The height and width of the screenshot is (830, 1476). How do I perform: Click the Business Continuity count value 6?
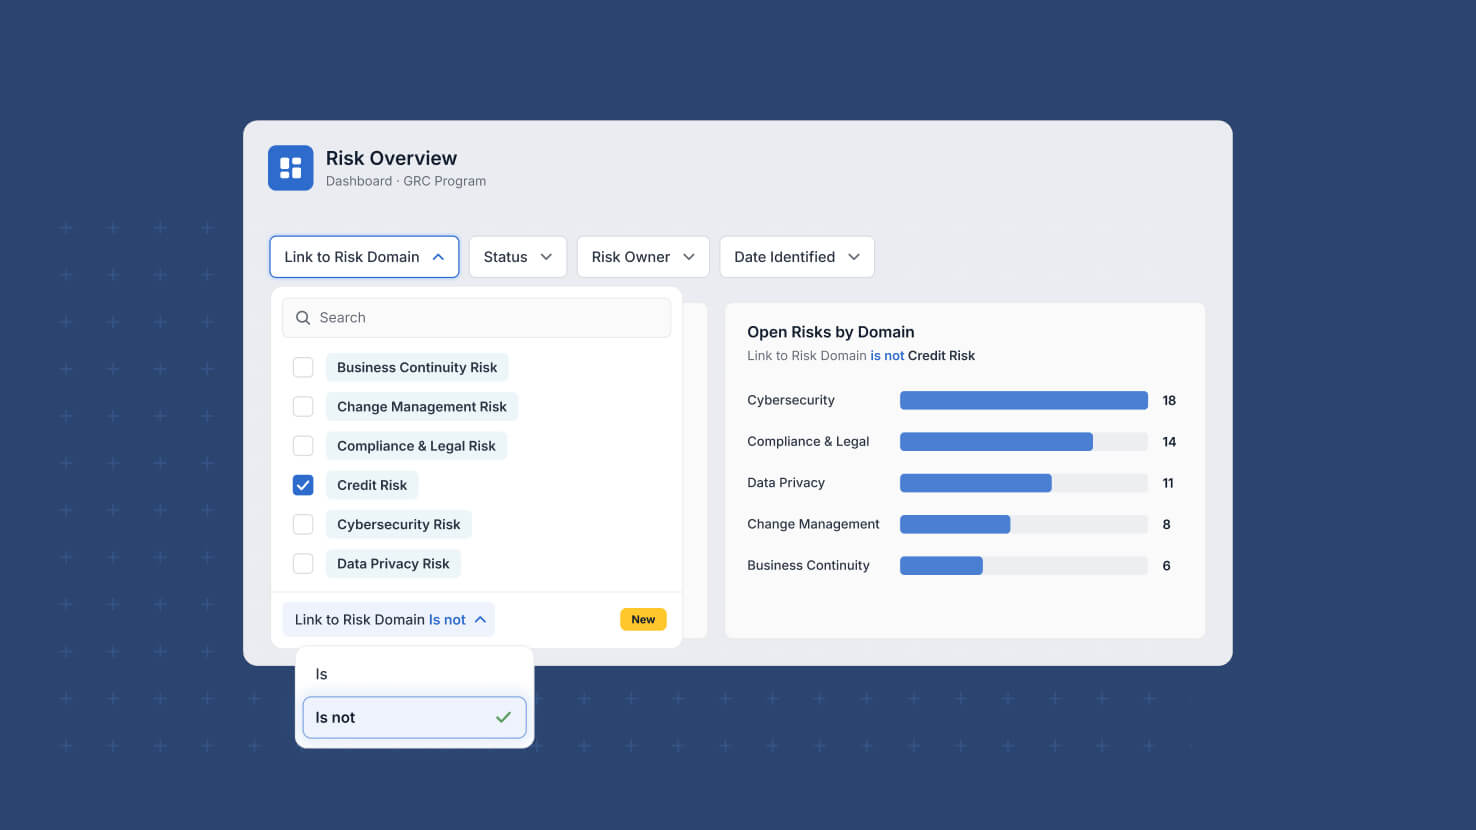coord(1166,565)
